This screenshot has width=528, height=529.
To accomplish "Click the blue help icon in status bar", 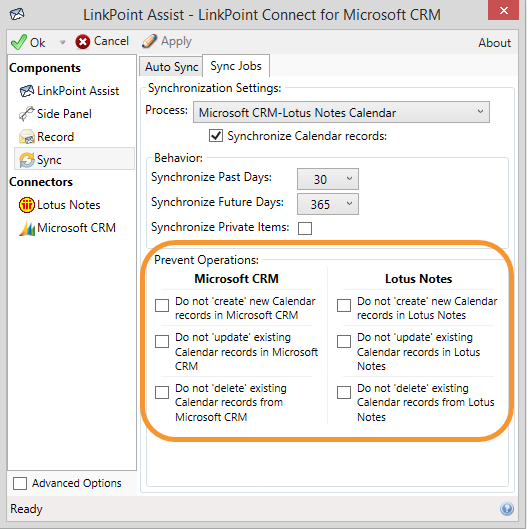I will pyautogui.click(x=507, y=508).
